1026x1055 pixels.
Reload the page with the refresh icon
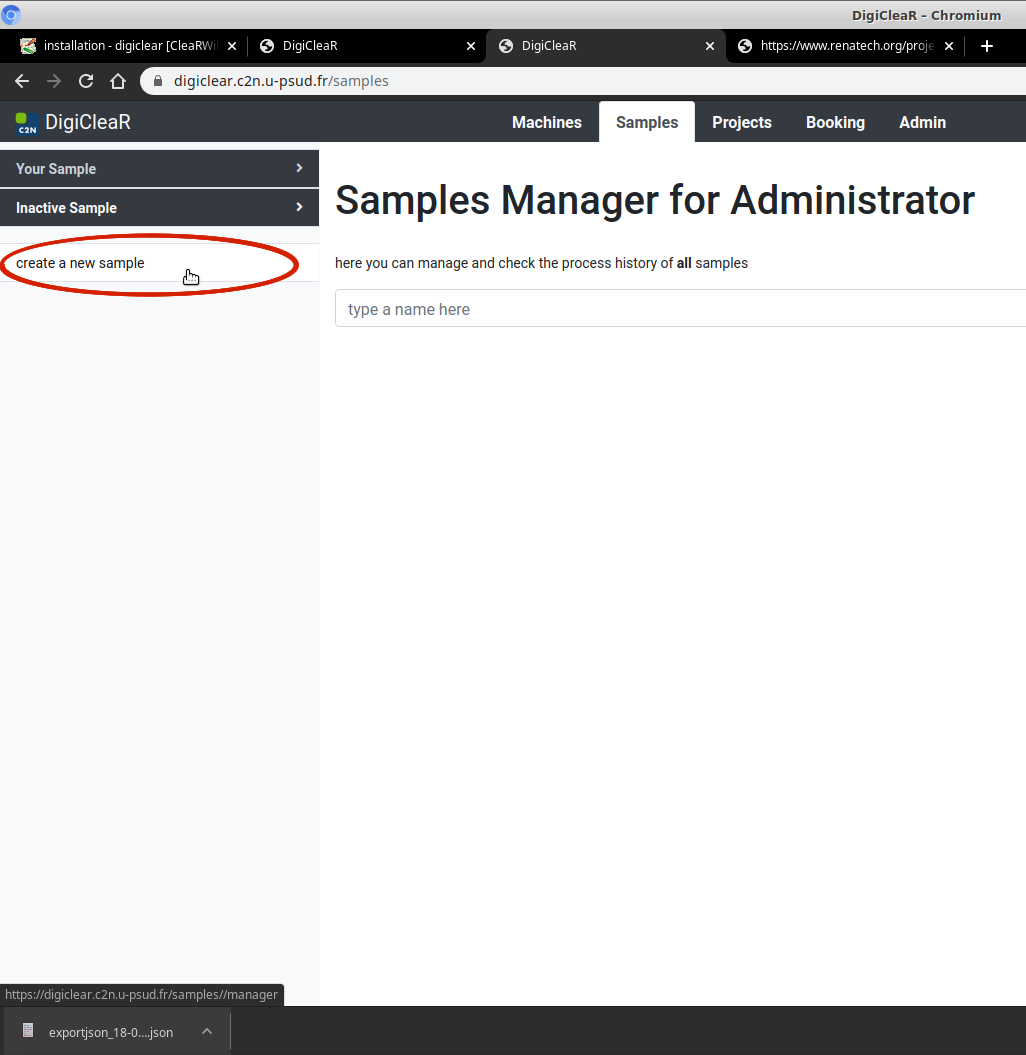click(85, 81)
